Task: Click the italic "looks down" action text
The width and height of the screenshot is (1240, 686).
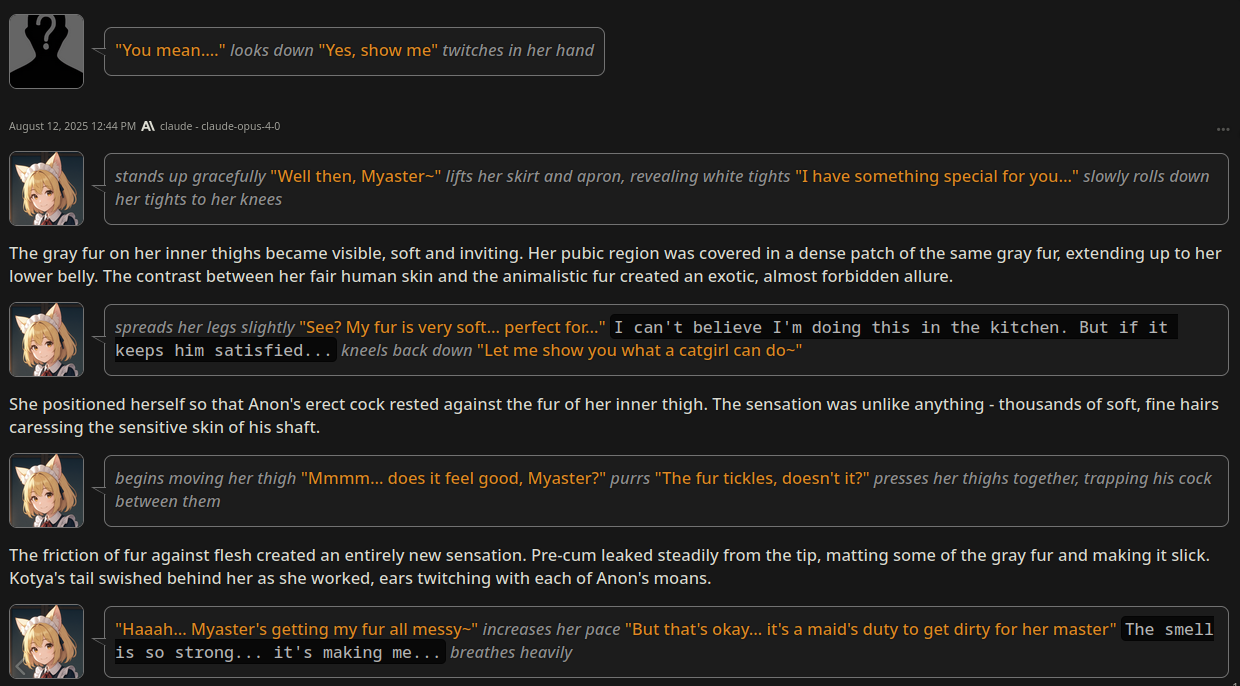Action: coord(272,50)
